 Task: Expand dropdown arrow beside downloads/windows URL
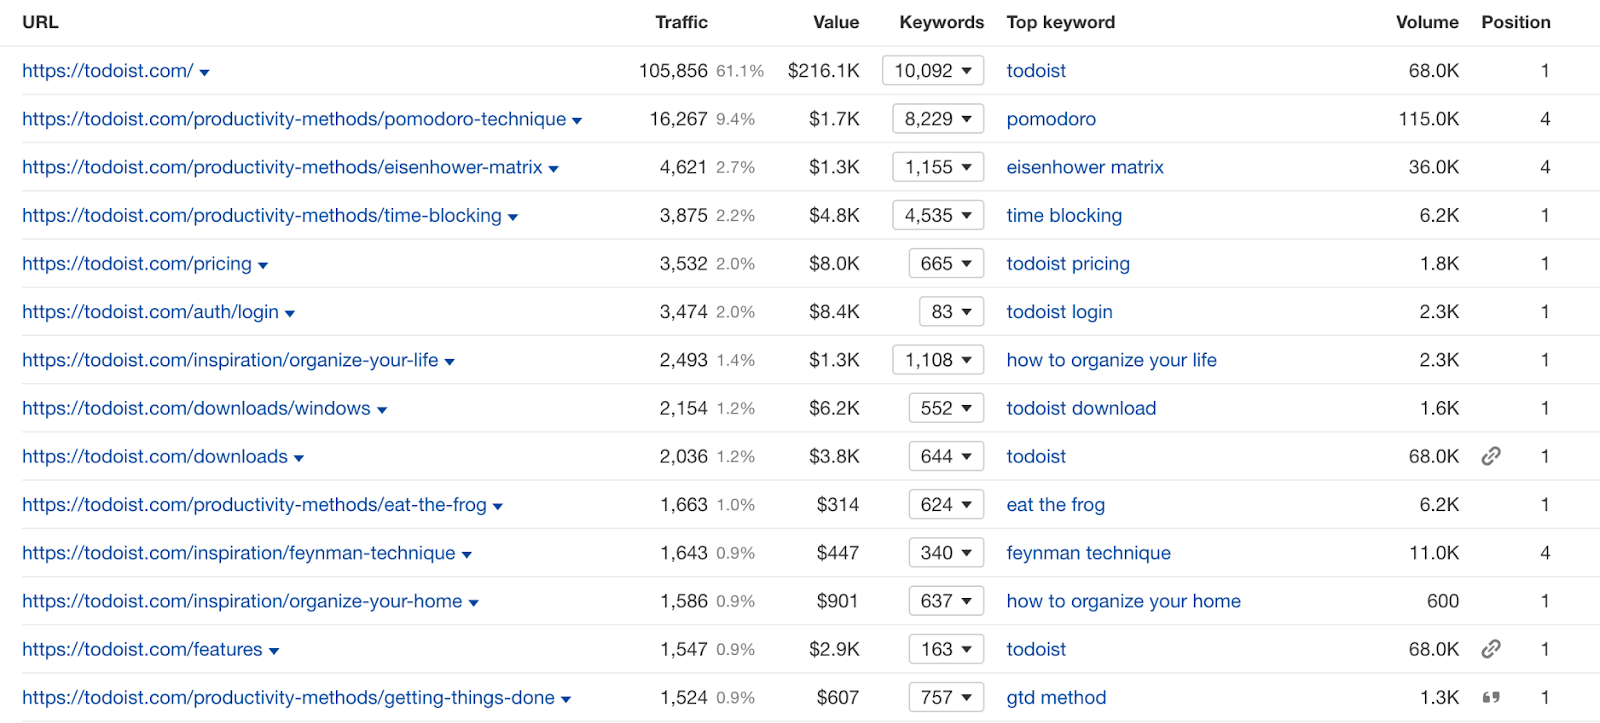tap(382, 410)
